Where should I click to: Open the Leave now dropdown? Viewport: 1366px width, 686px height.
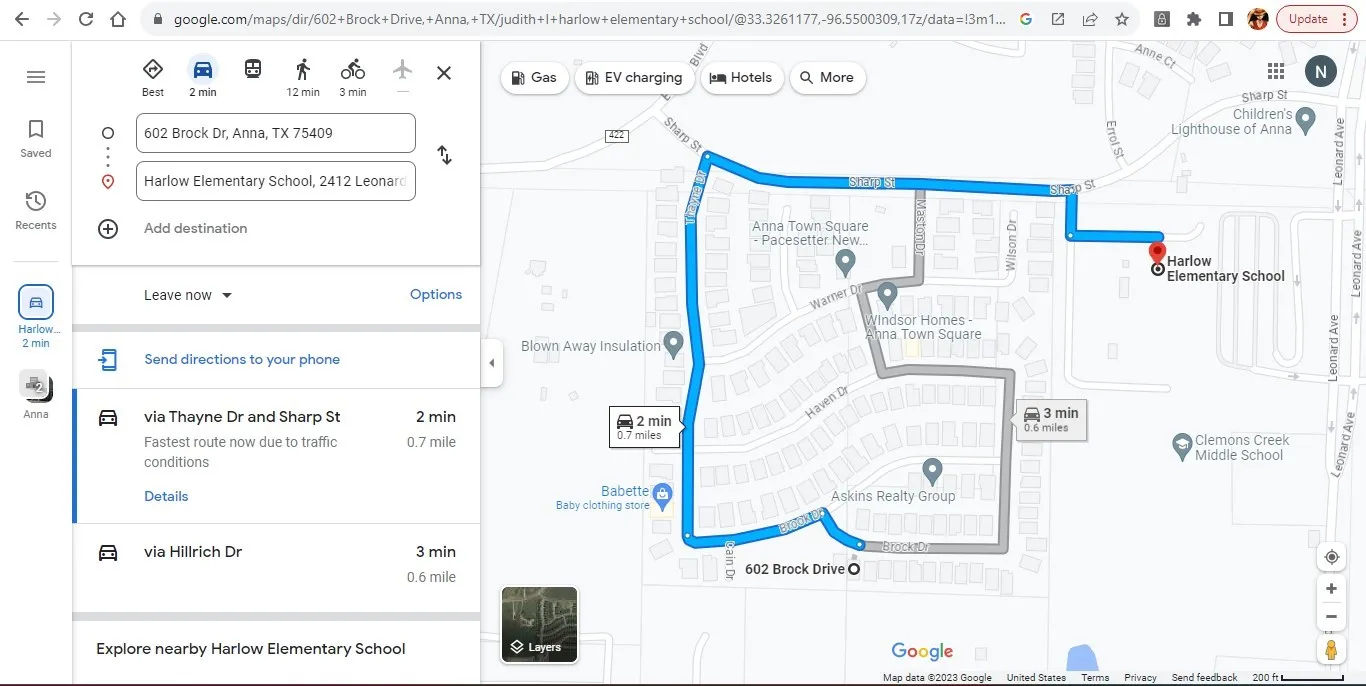[188, 295]
